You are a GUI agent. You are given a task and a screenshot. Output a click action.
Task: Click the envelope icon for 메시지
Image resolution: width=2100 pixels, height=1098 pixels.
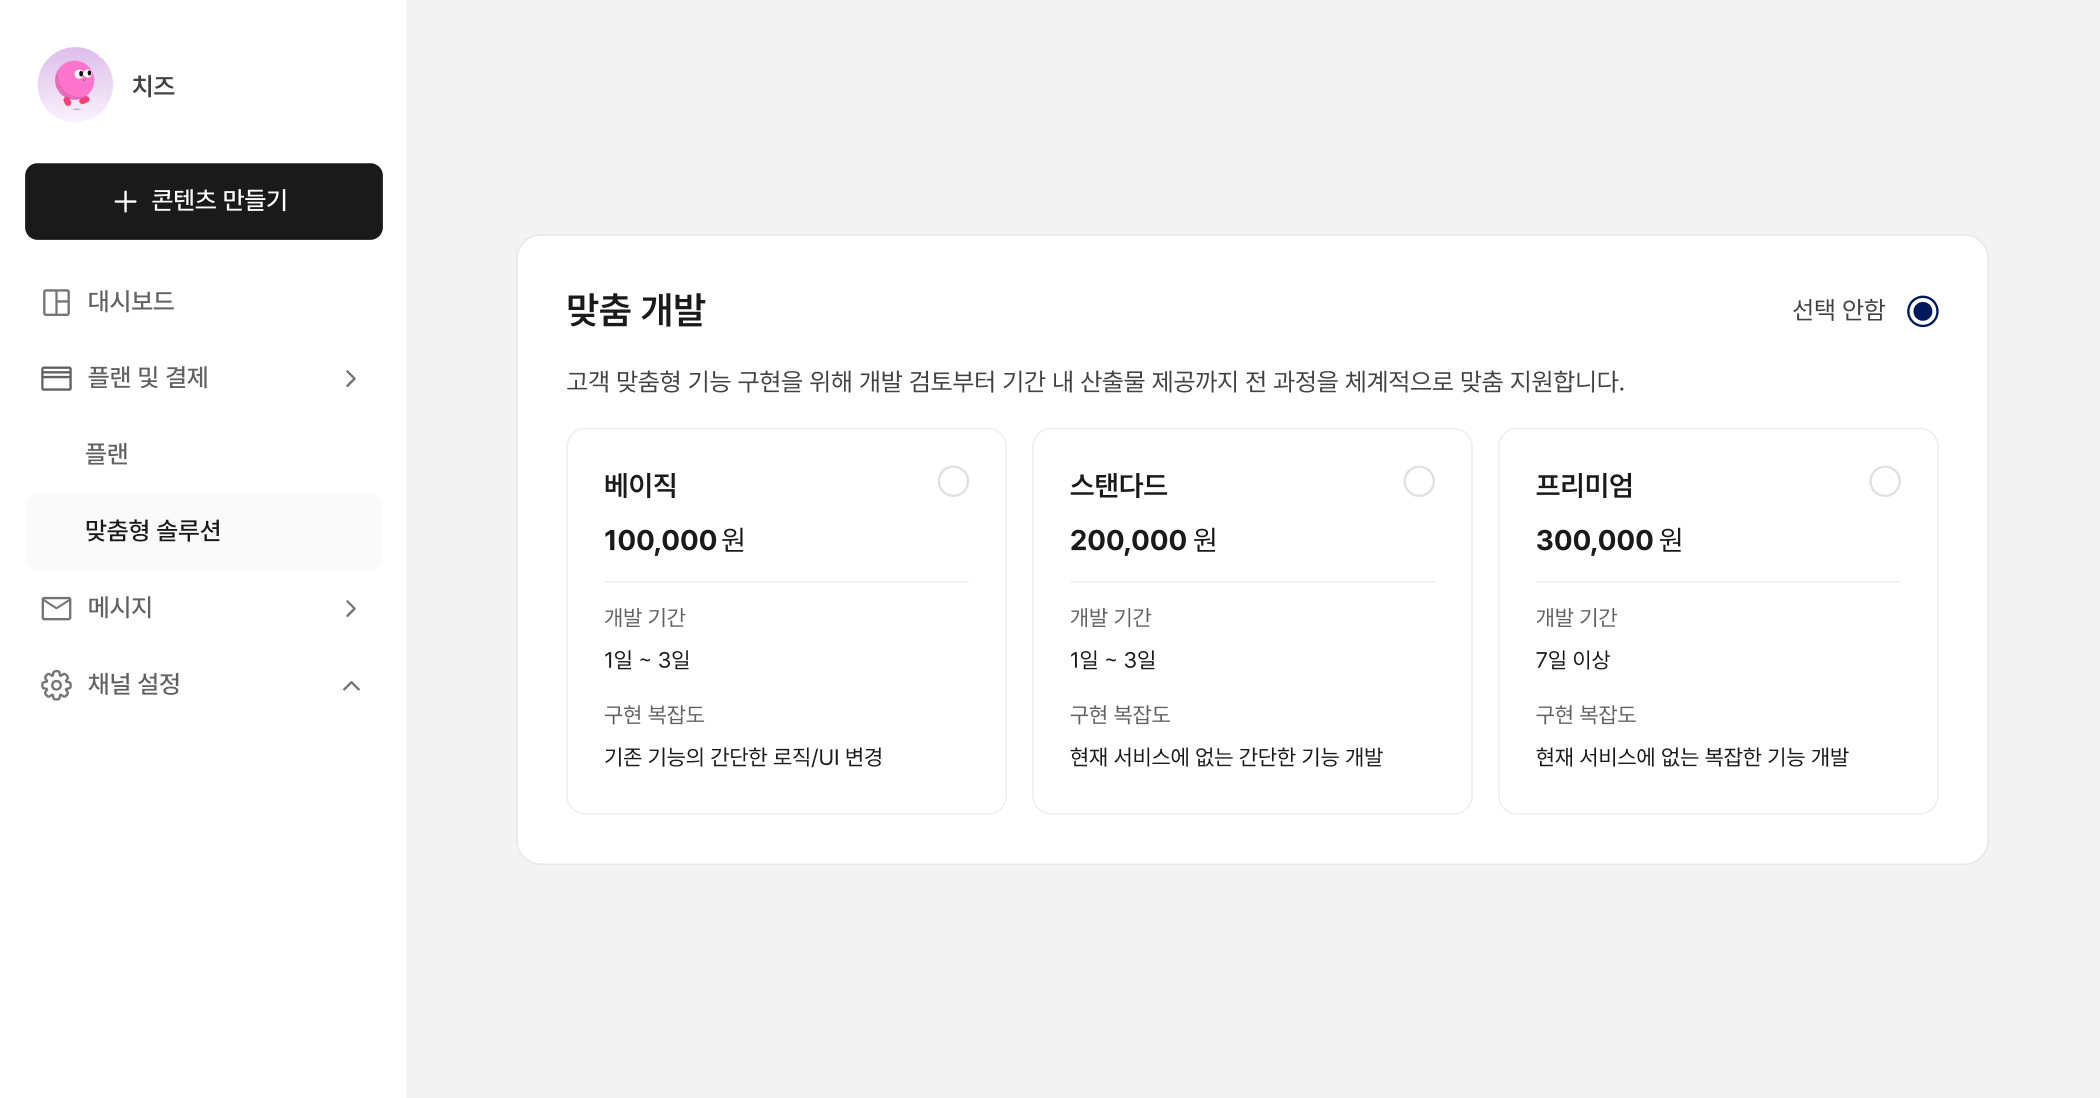point(56,608)
